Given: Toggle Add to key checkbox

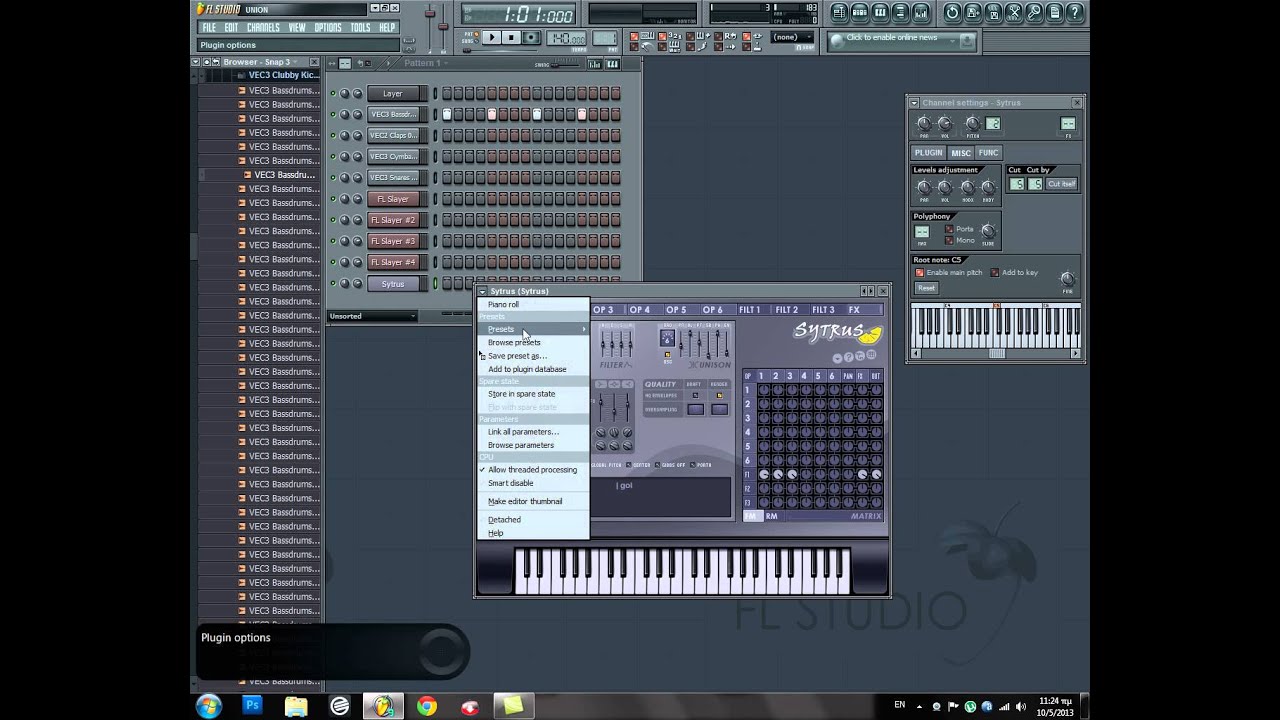Looking at the screenshot, I should (994, 272).
